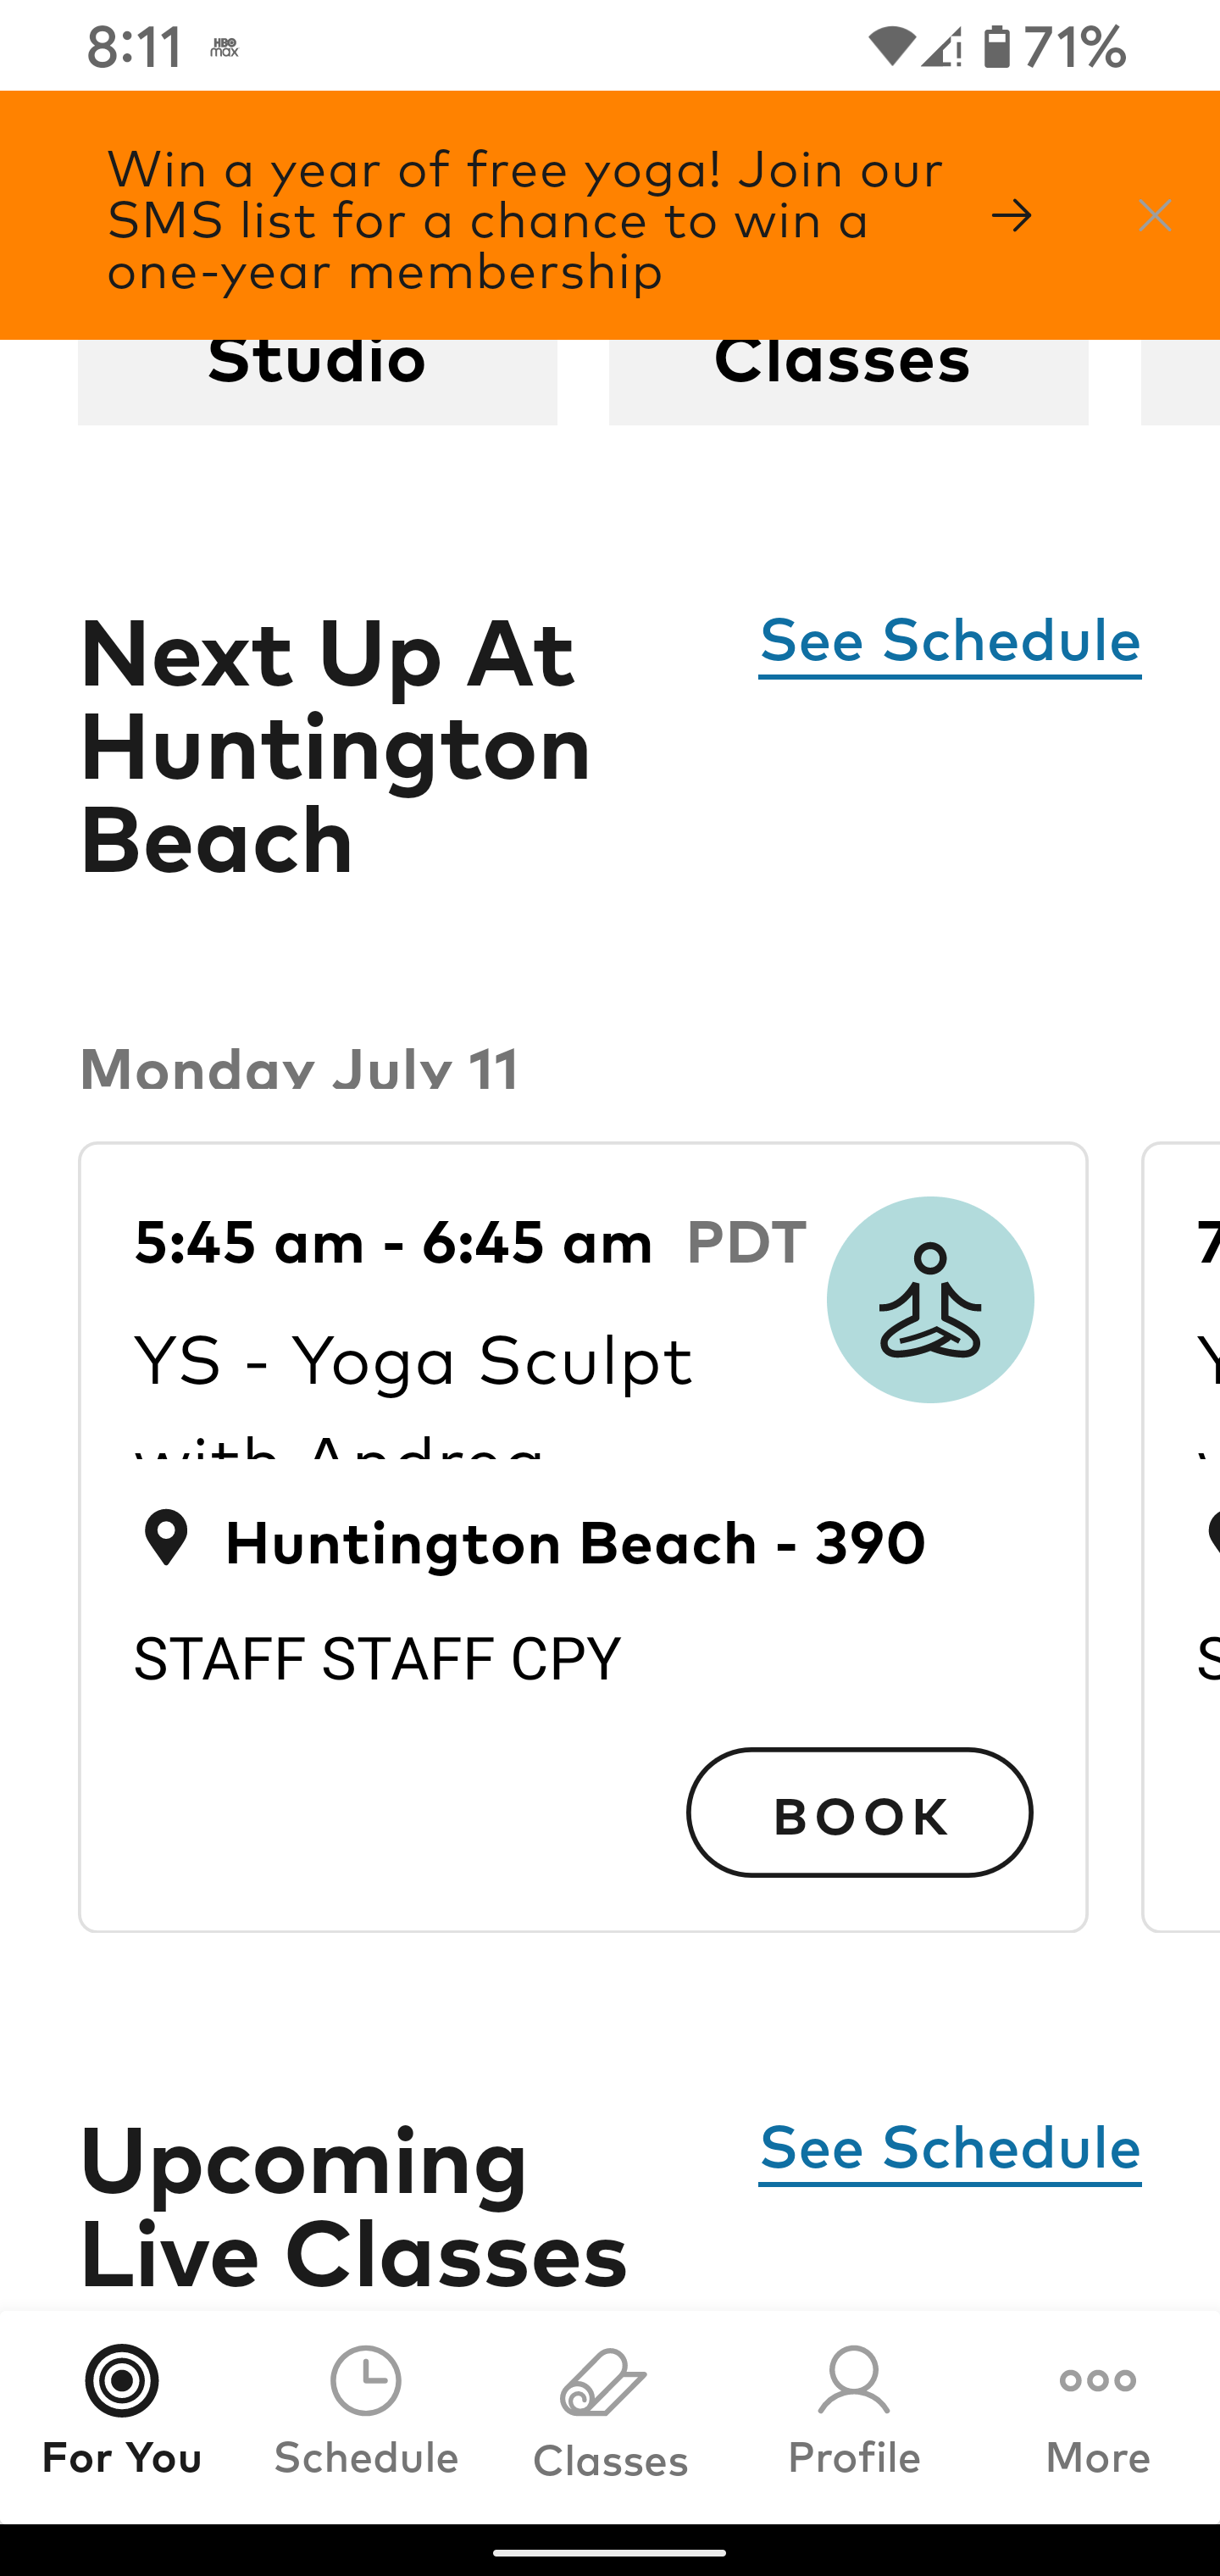Tap the meditation pose icon on the class card
The image size is (1220, 2576).
tap(930, 1298)
